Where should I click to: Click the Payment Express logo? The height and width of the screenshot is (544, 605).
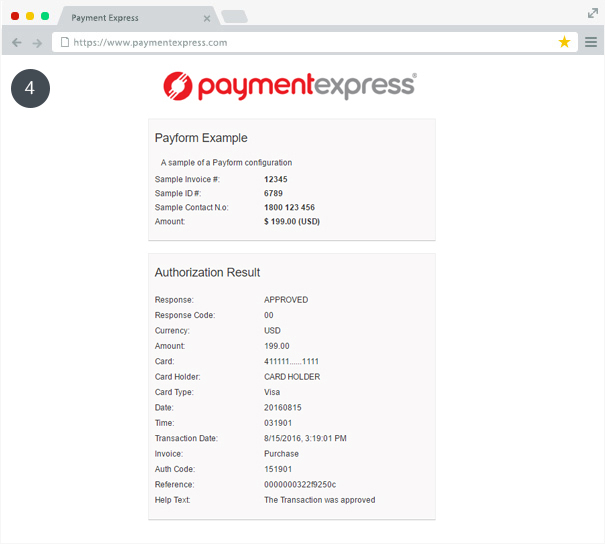click(290, 86)
